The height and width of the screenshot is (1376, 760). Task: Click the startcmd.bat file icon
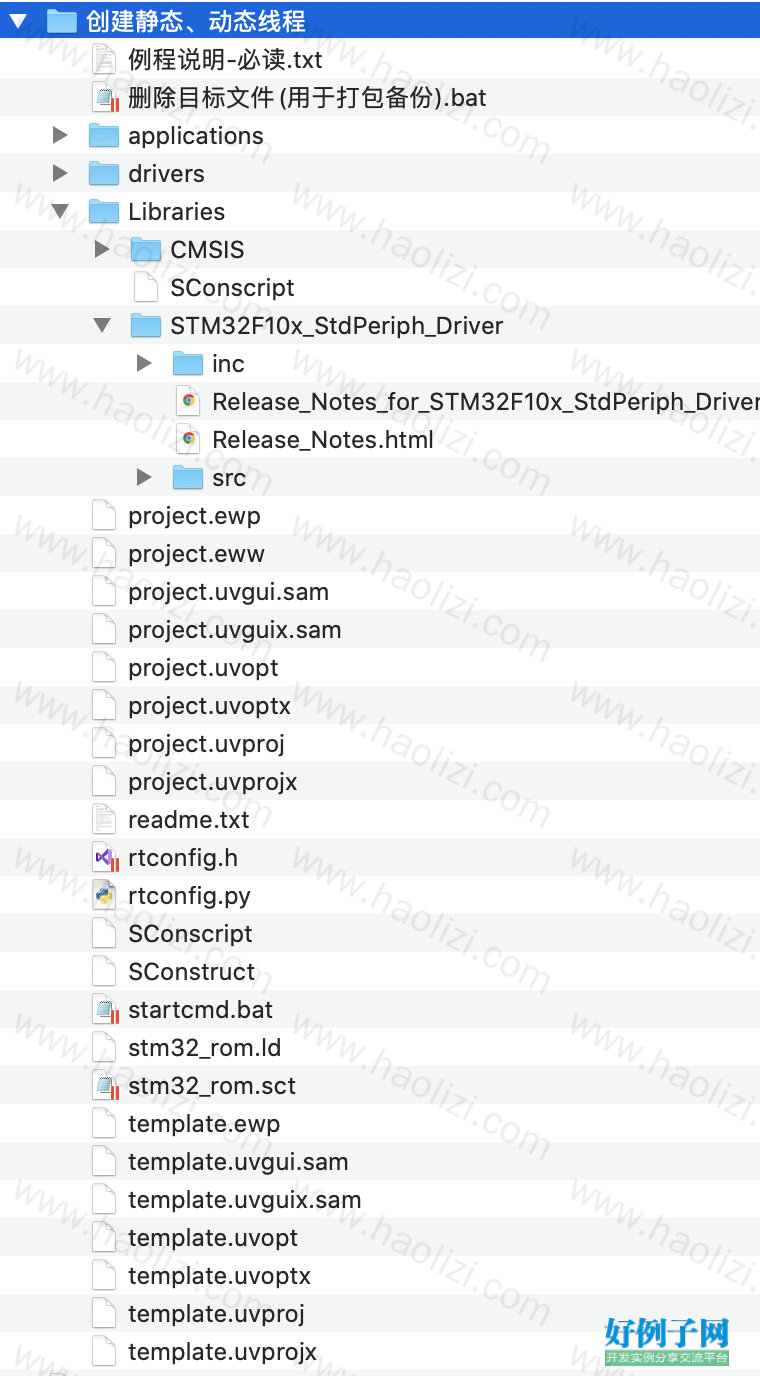pos(105,1009)
